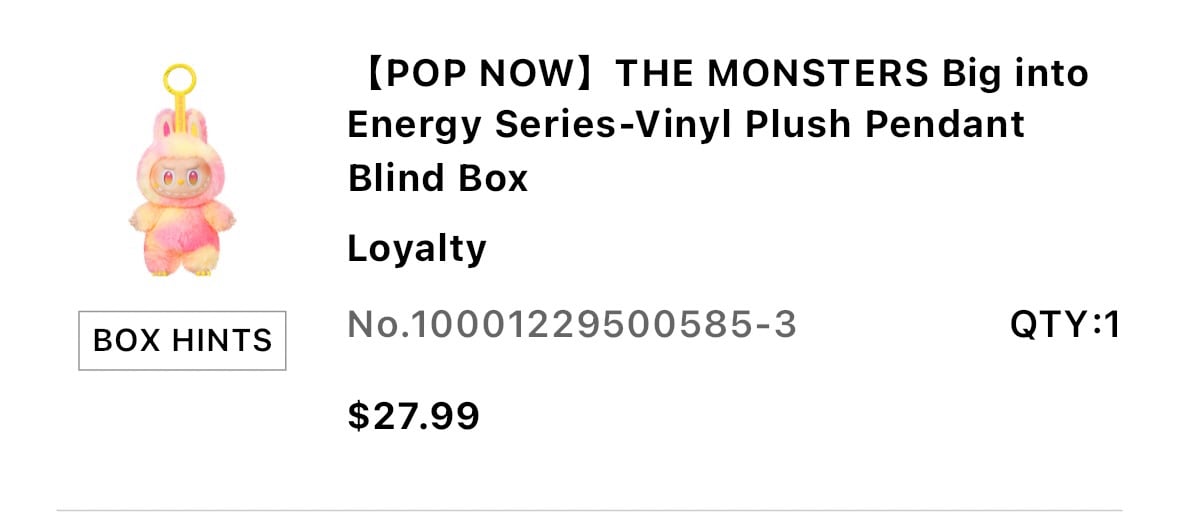Open the THE MONSTERS product title link
The image size is (1179, 514).
(x=717, y=125)
